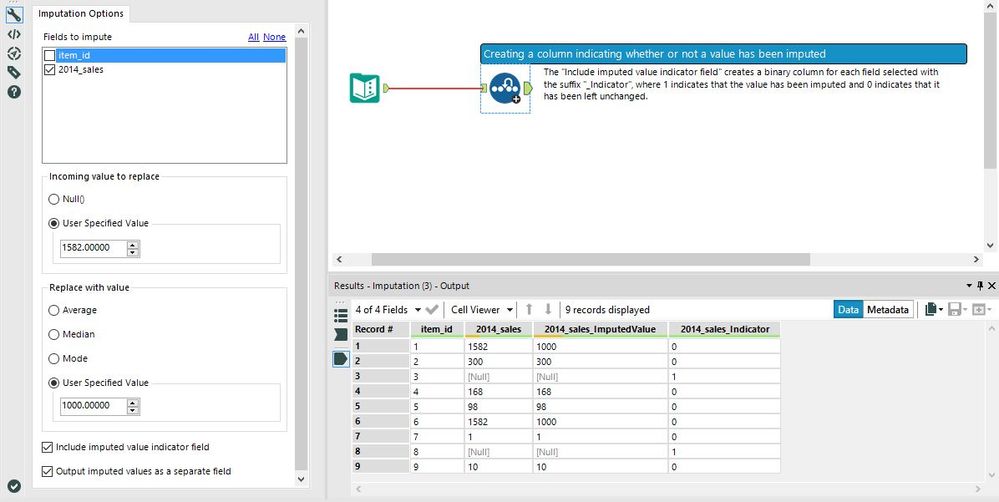
Task: Select the Input Data book tool on canvas
Action: (x=364, y=89)
